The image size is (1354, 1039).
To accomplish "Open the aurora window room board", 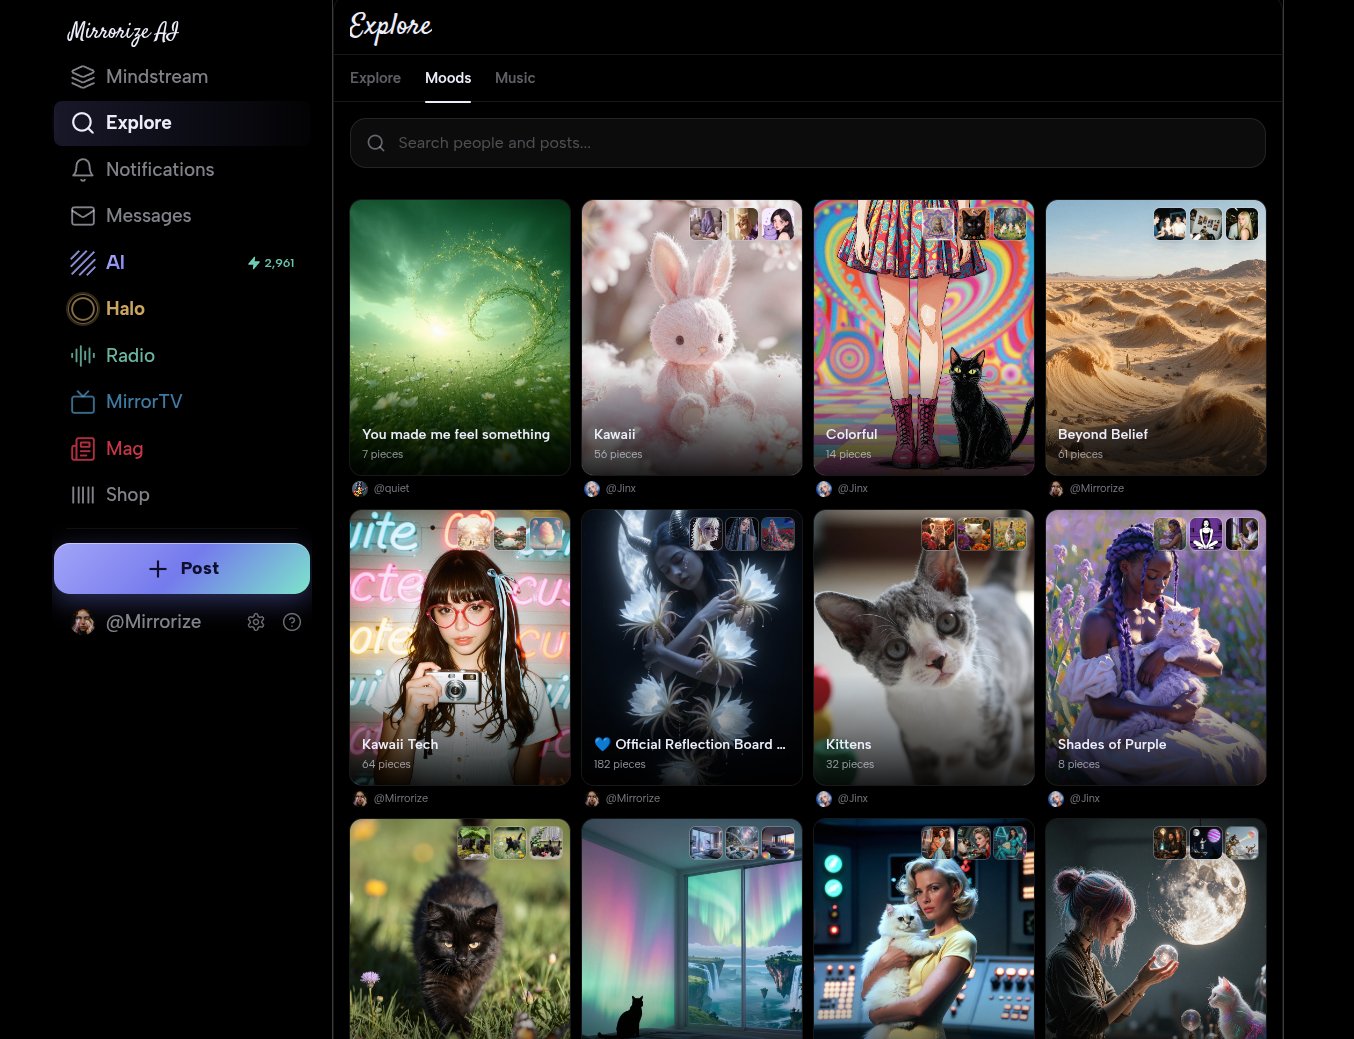I will pyautogui.click(x=692, y=929).
